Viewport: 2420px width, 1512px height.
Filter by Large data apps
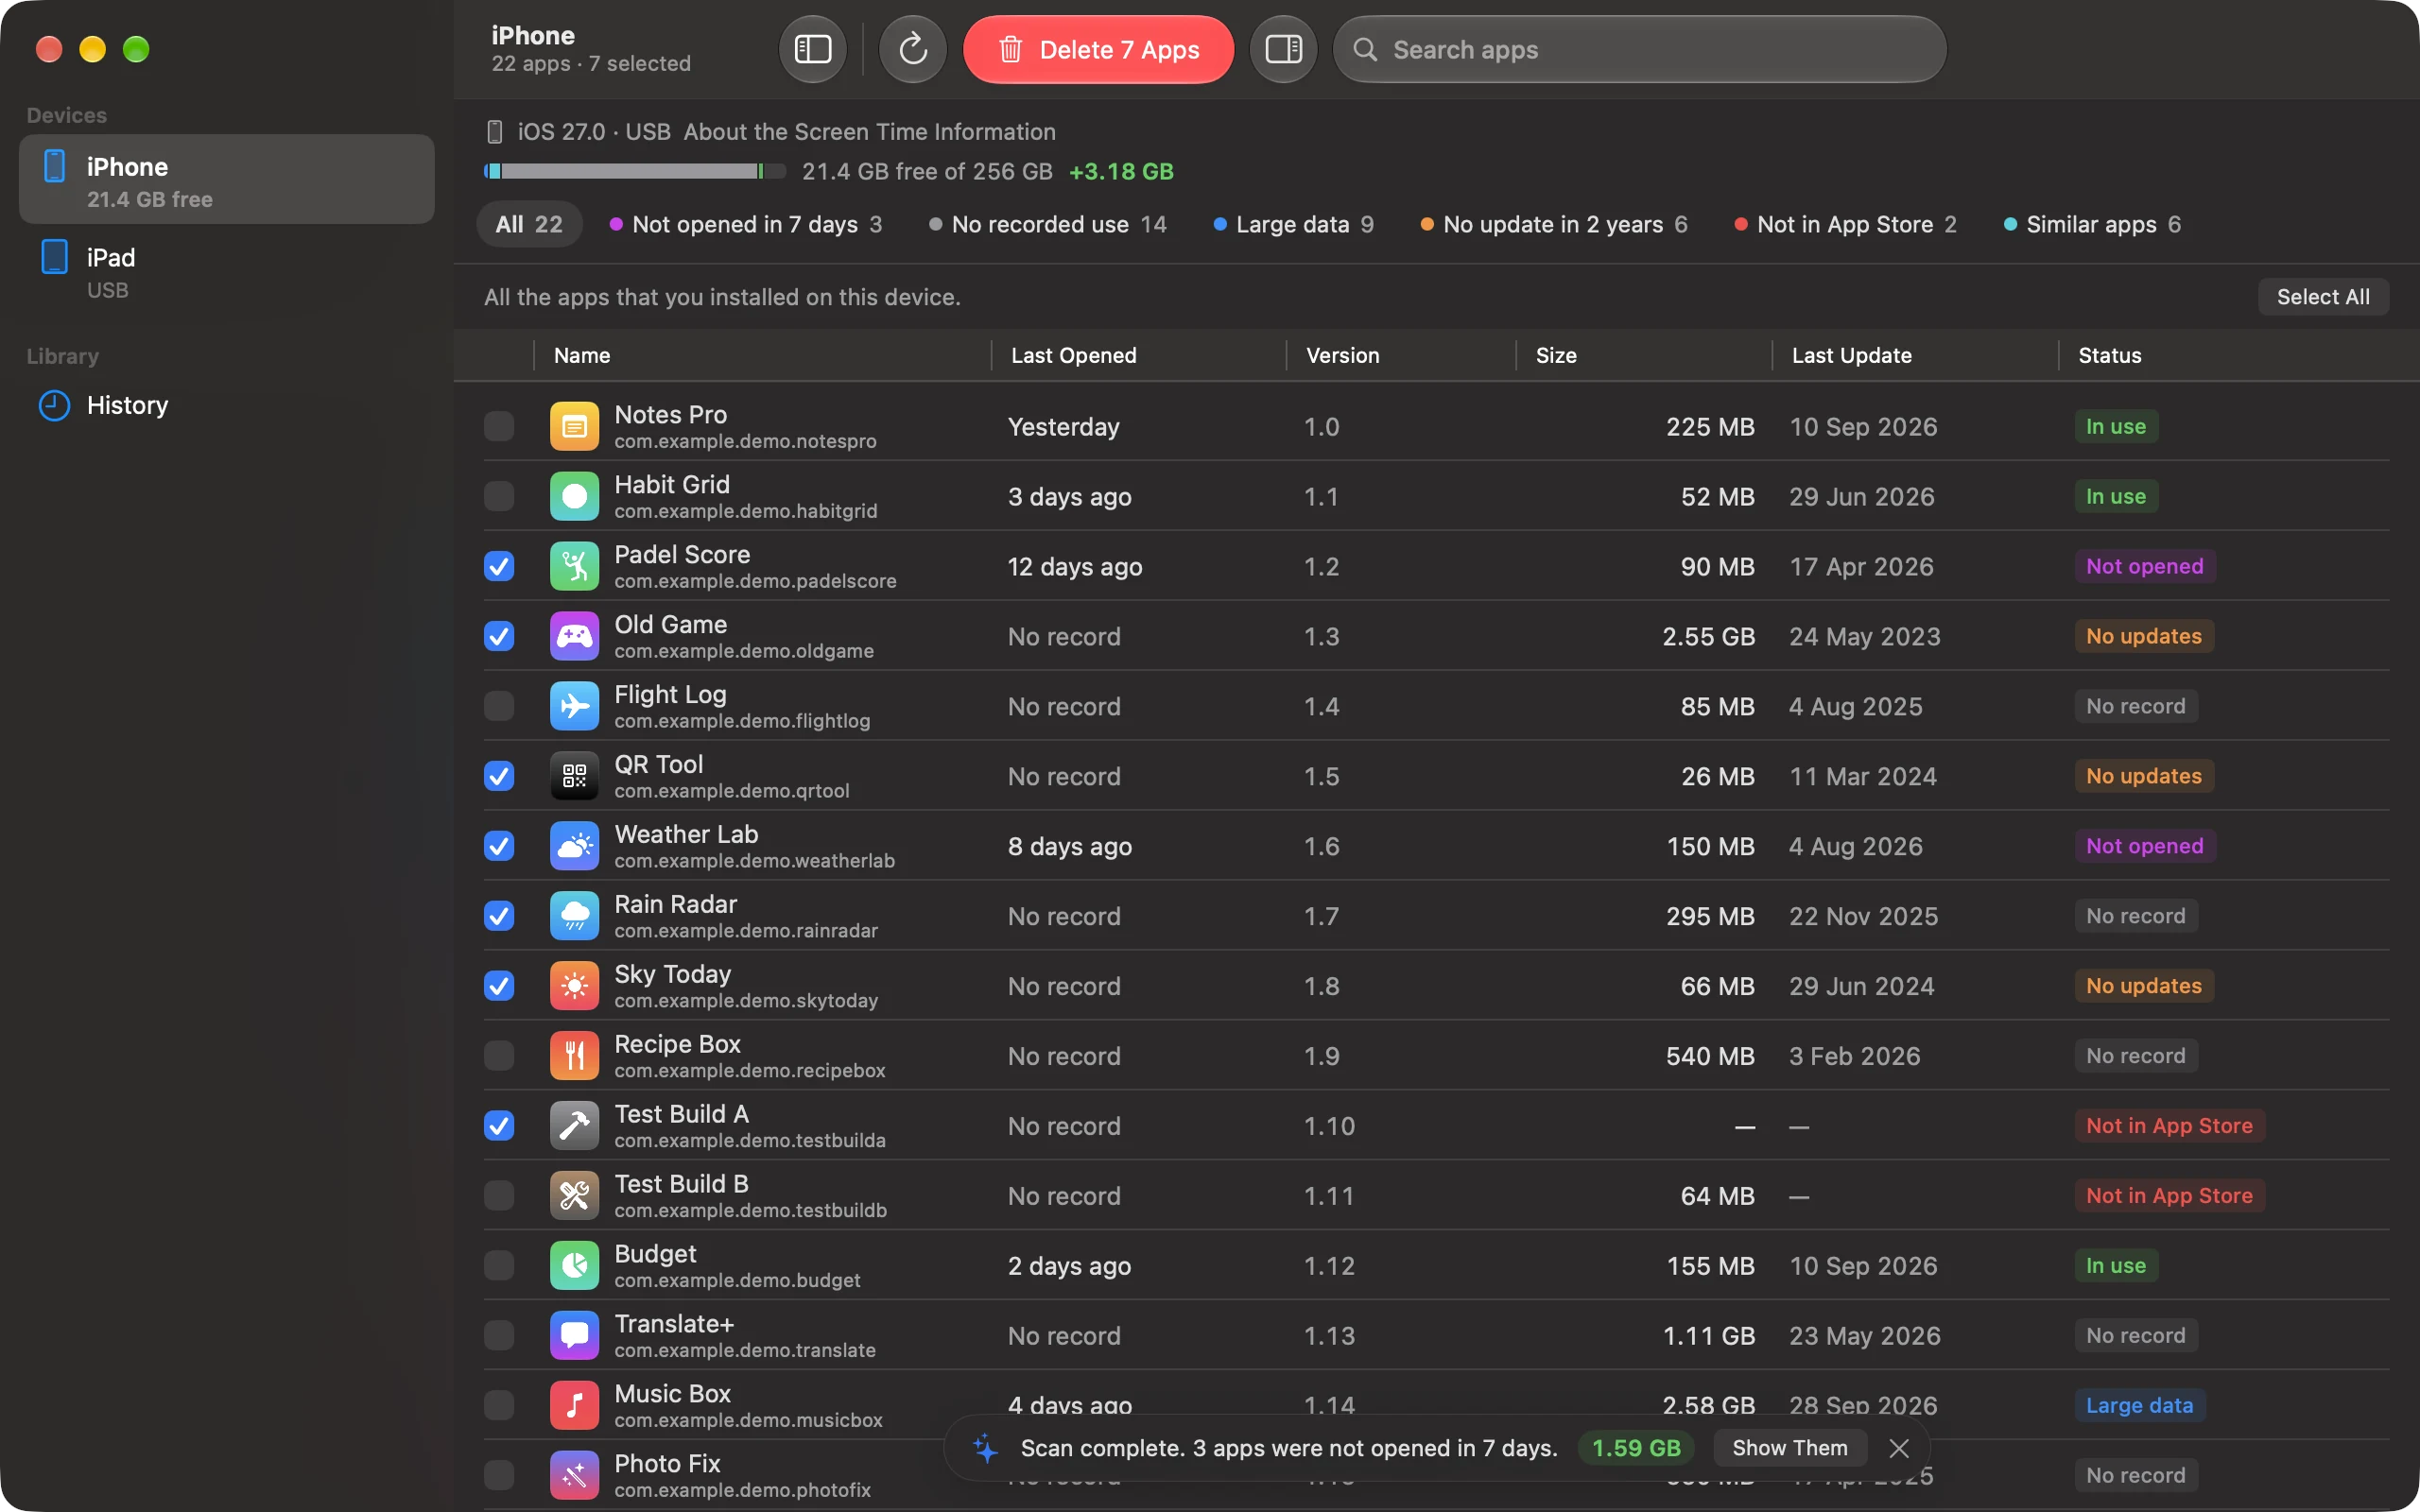click(1293, 224)
